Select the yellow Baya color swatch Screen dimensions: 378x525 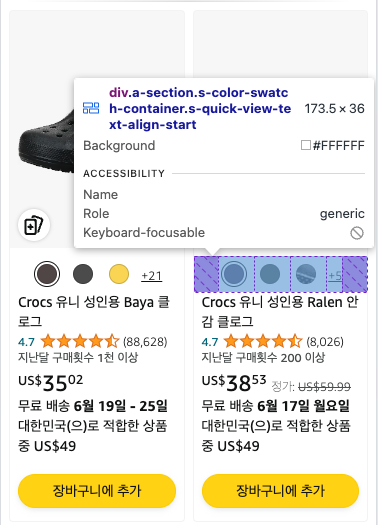click(119, 274)
